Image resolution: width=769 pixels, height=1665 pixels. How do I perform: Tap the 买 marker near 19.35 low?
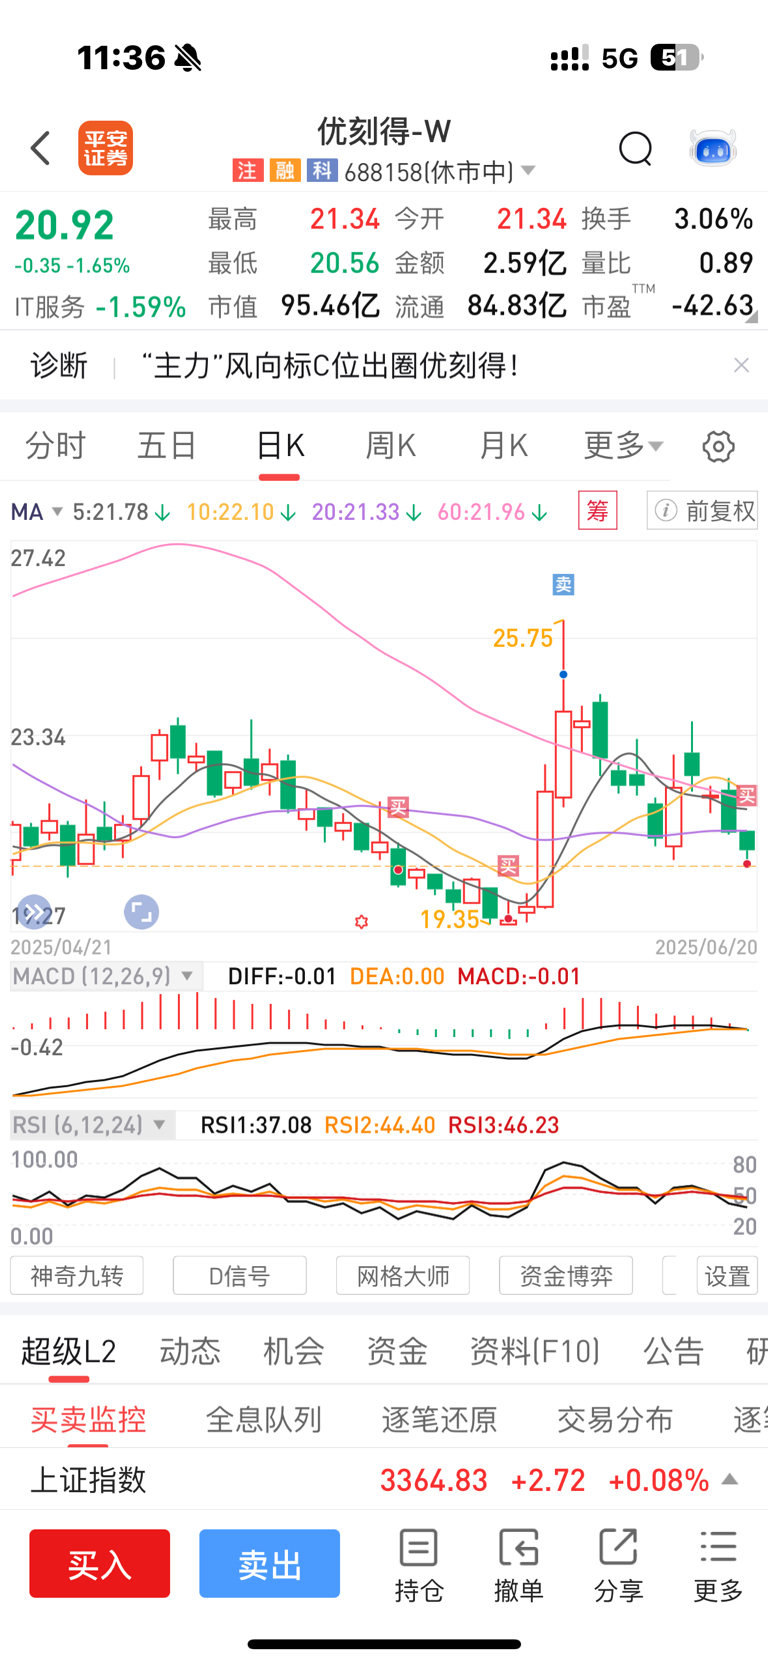click(508, 866)
